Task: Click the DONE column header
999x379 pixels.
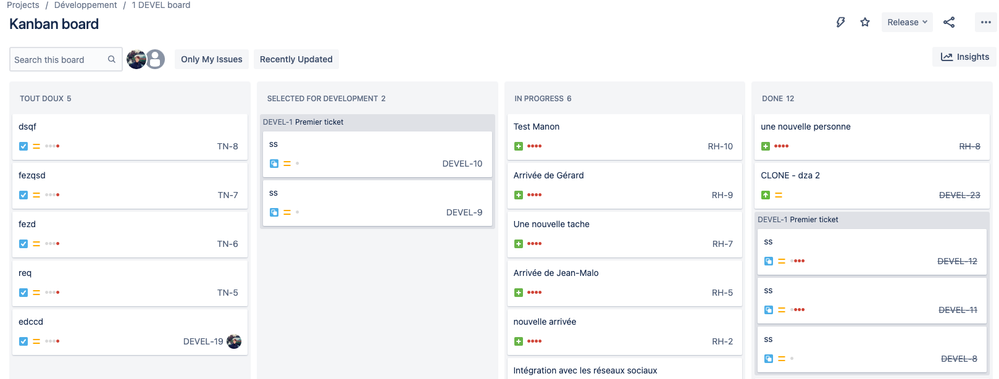Action: (x=778, y=99)
